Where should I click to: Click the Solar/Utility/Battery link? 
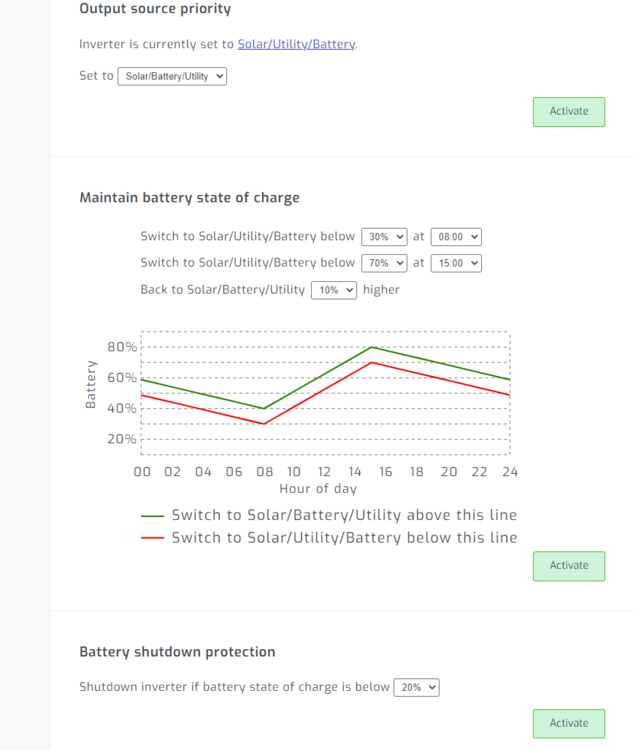[296, 44]
